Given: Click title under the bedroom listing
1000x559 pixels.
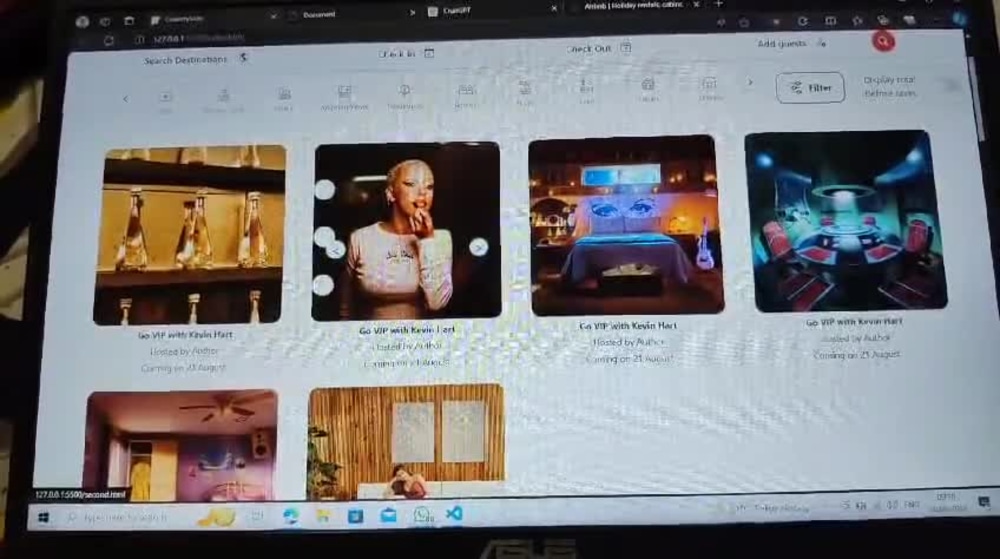Looking at the screenshot, I should tap(628, 326).
